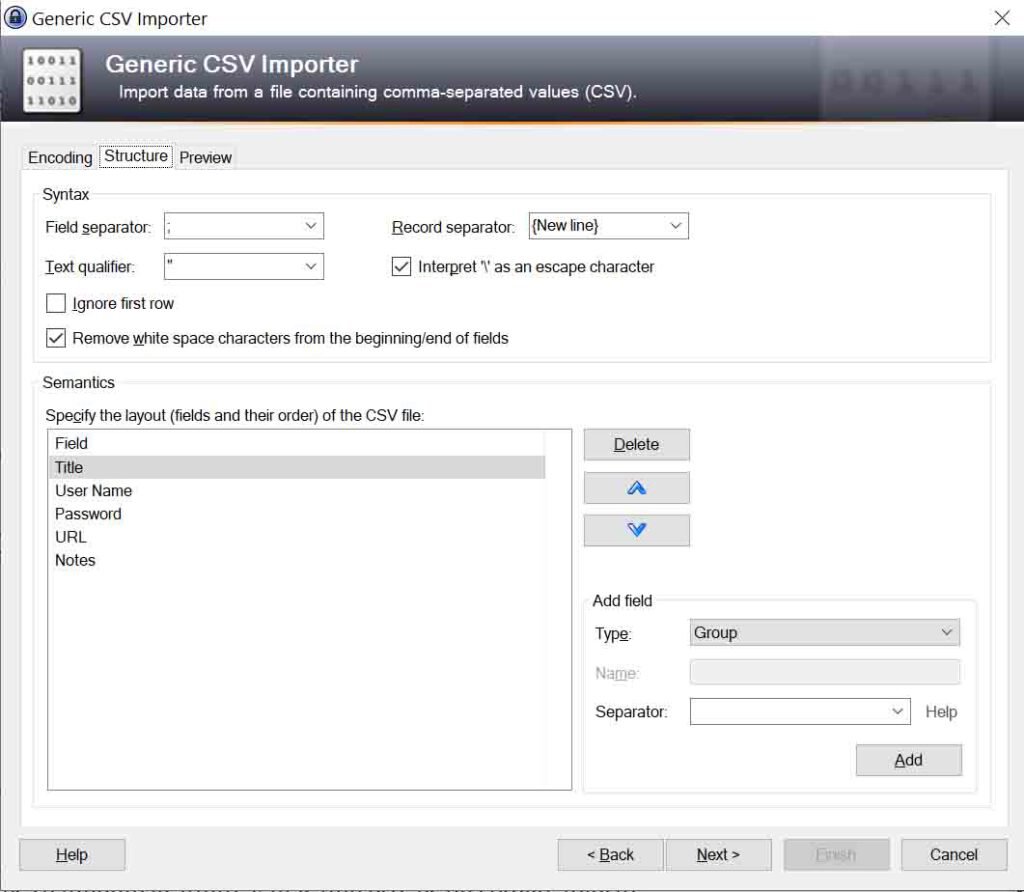The width and height of the screenshot is (1024, 892).
Task: Click the move-up arrow button
Action: 636,488
